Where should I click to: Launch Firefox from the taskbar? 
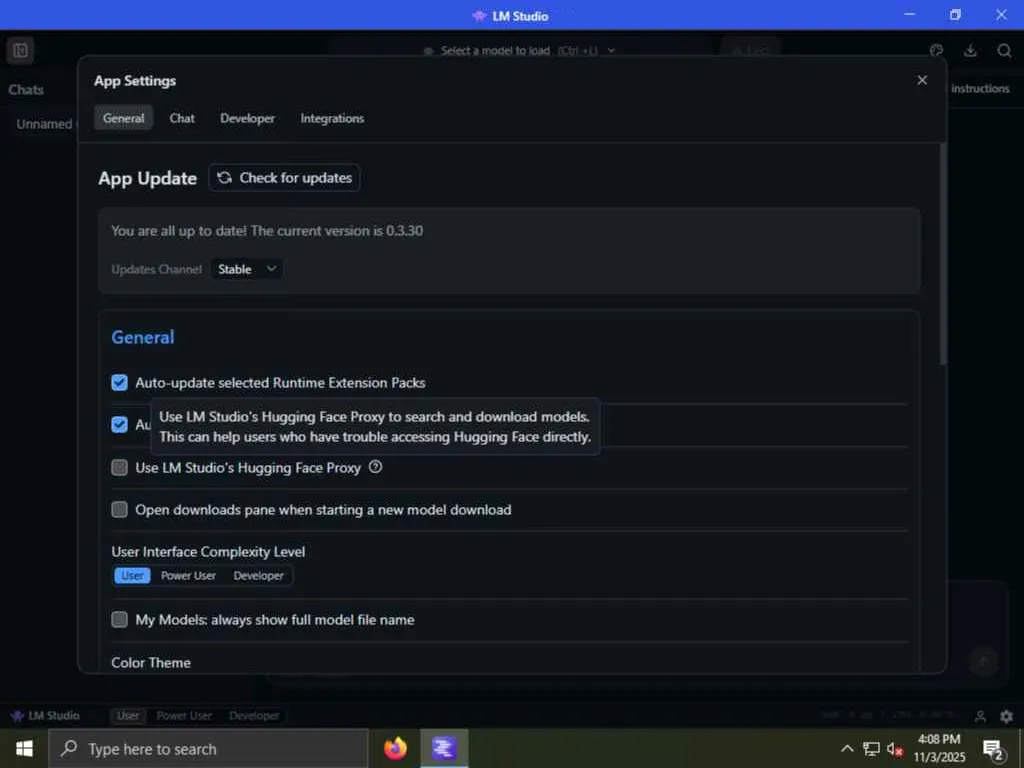coord(395,748)
